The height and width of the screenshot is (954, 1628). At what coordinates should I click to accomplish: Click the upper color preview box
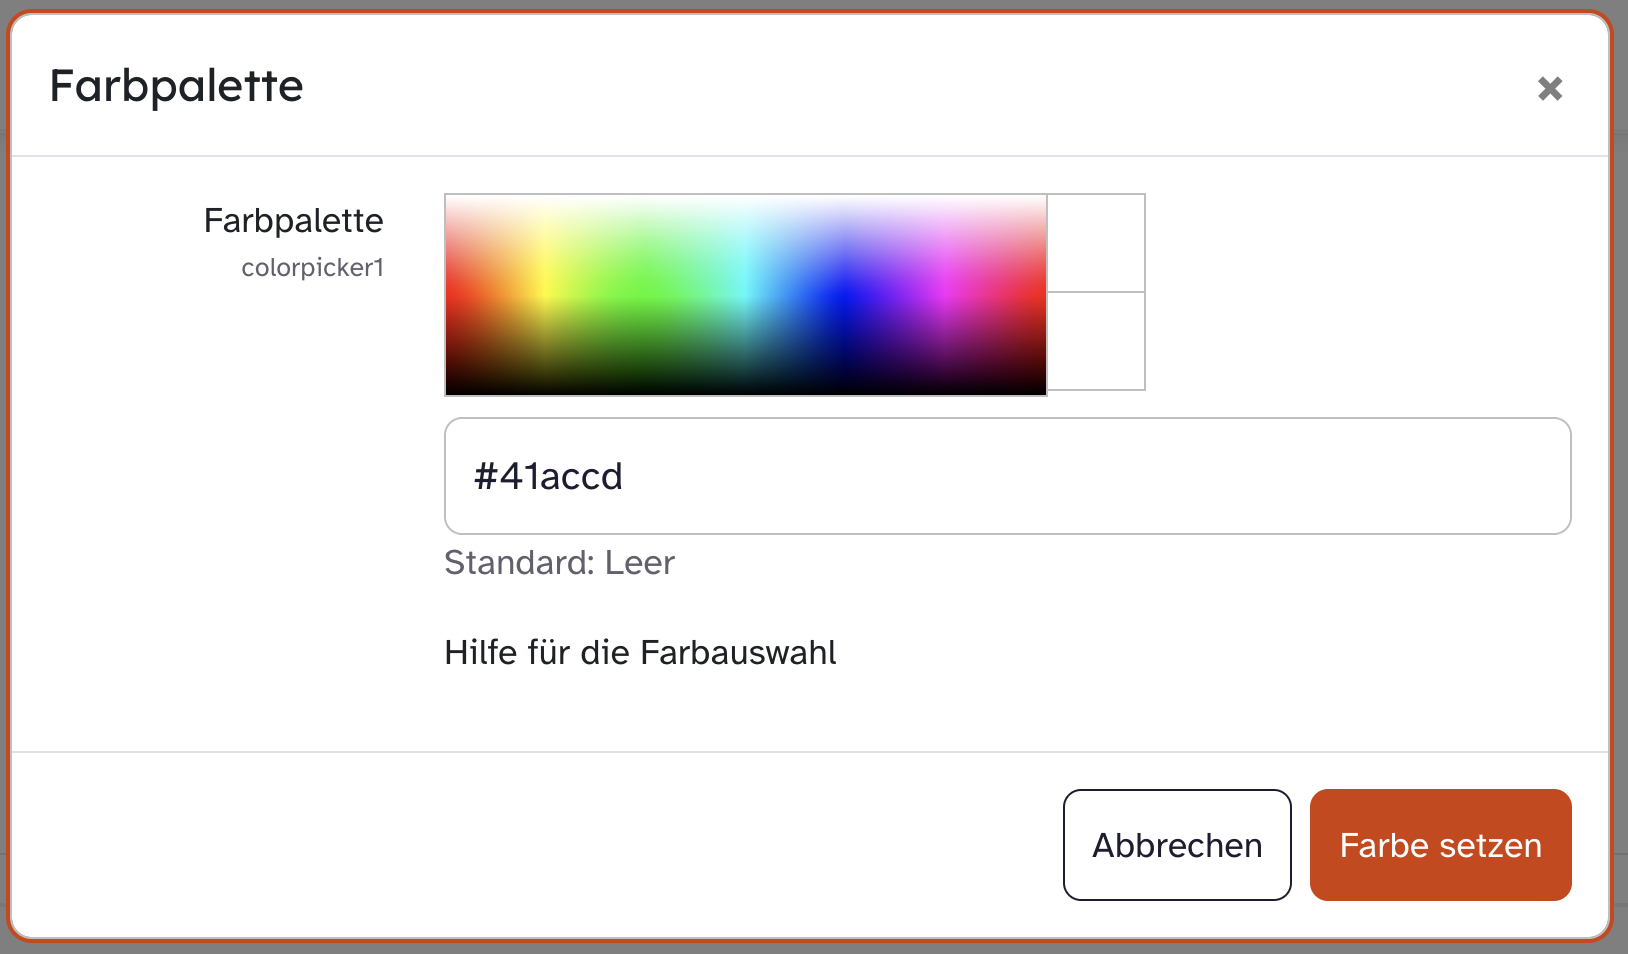1096,243
